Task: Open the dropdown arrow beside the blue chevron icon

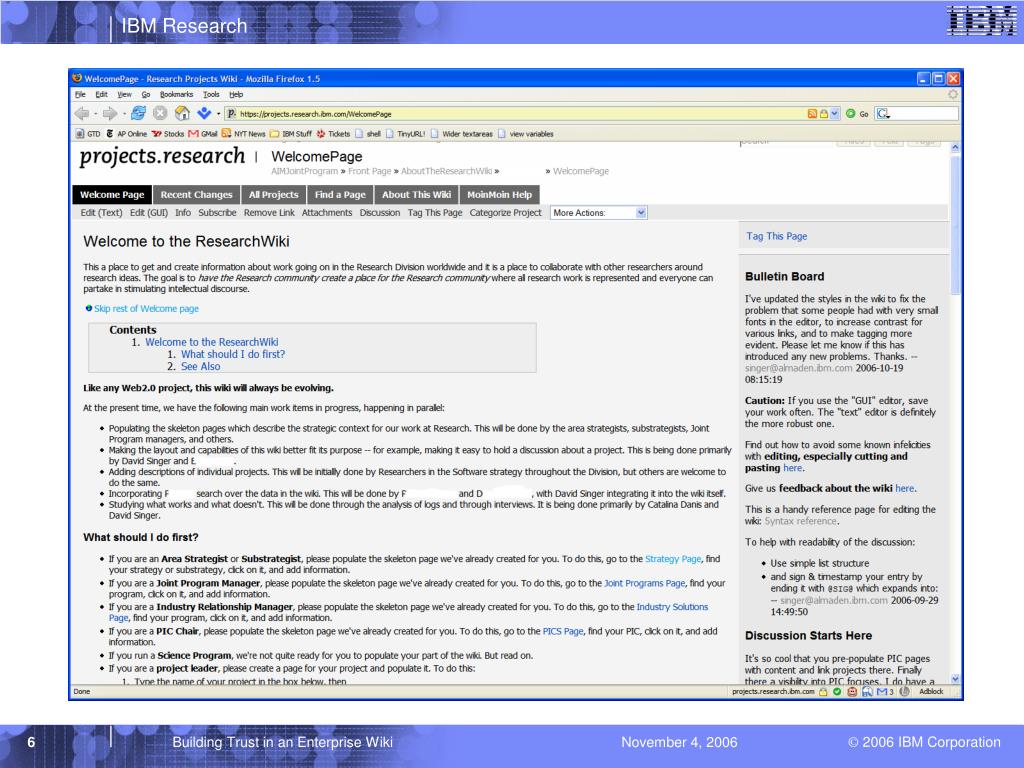Action: coord(218,114)
